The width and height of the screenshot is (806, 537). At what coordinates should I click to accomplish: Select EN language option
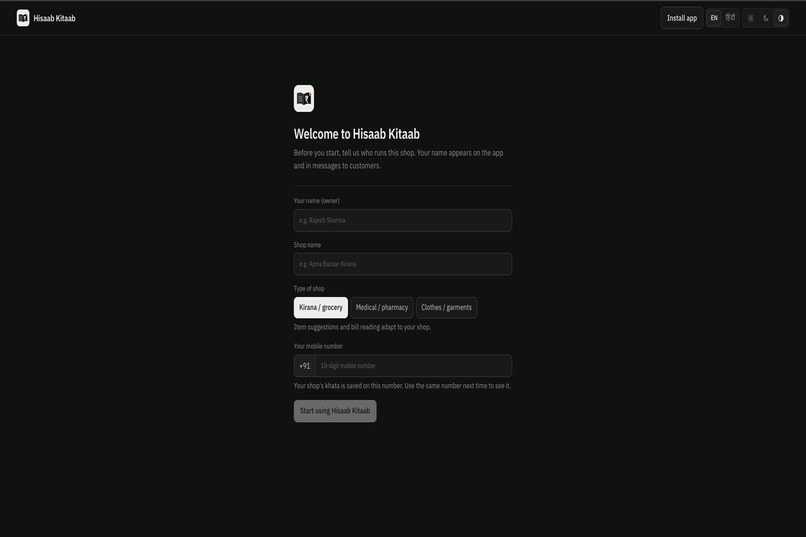pyautogui.click(x=714, y=18)
